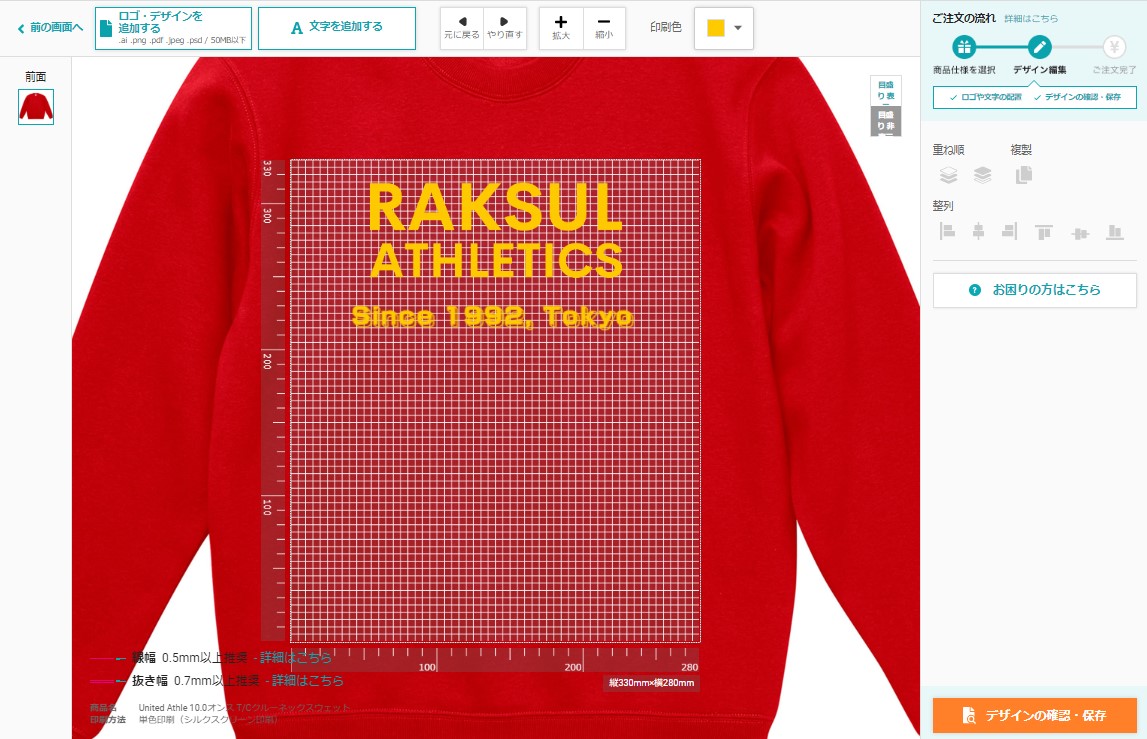Click 印刷色 label
The width and height of the screenshot is (1147, 739).
(666, 27)
